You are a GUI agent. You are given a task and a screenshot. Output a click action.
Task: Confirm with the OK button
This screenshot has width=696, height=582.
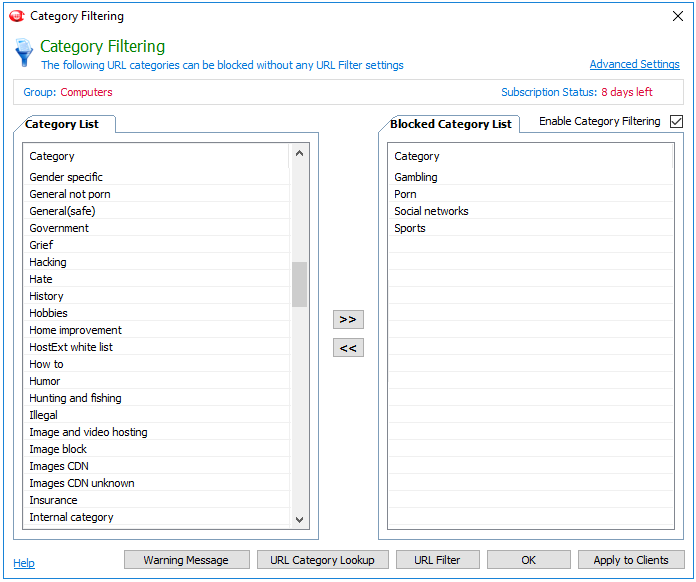pos(529,560)
